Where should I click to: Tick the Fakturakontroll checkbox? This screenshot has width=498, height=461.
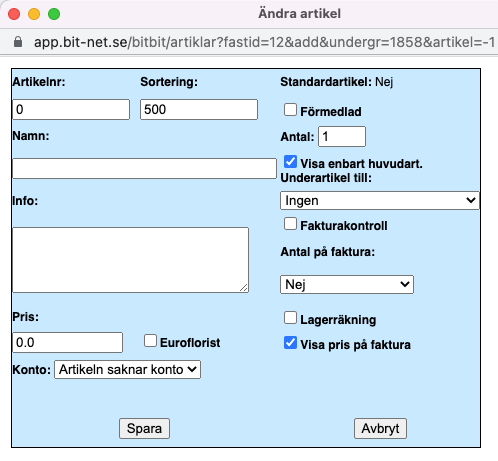point(290,224)
